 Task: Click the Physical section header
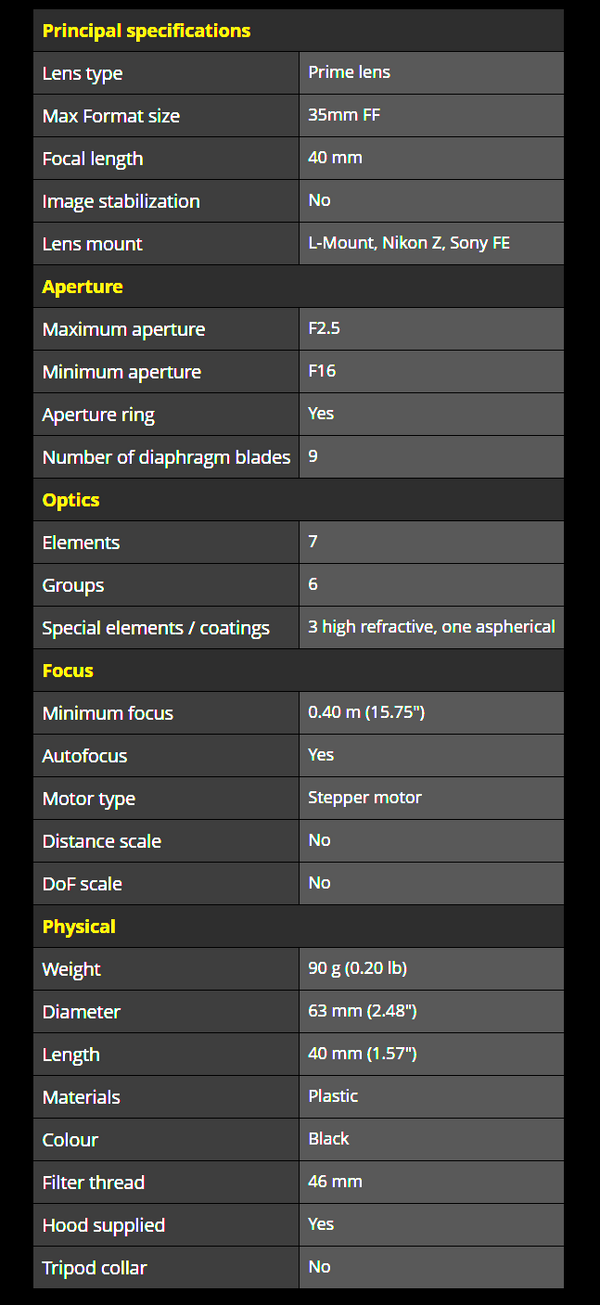pos(79,927)
